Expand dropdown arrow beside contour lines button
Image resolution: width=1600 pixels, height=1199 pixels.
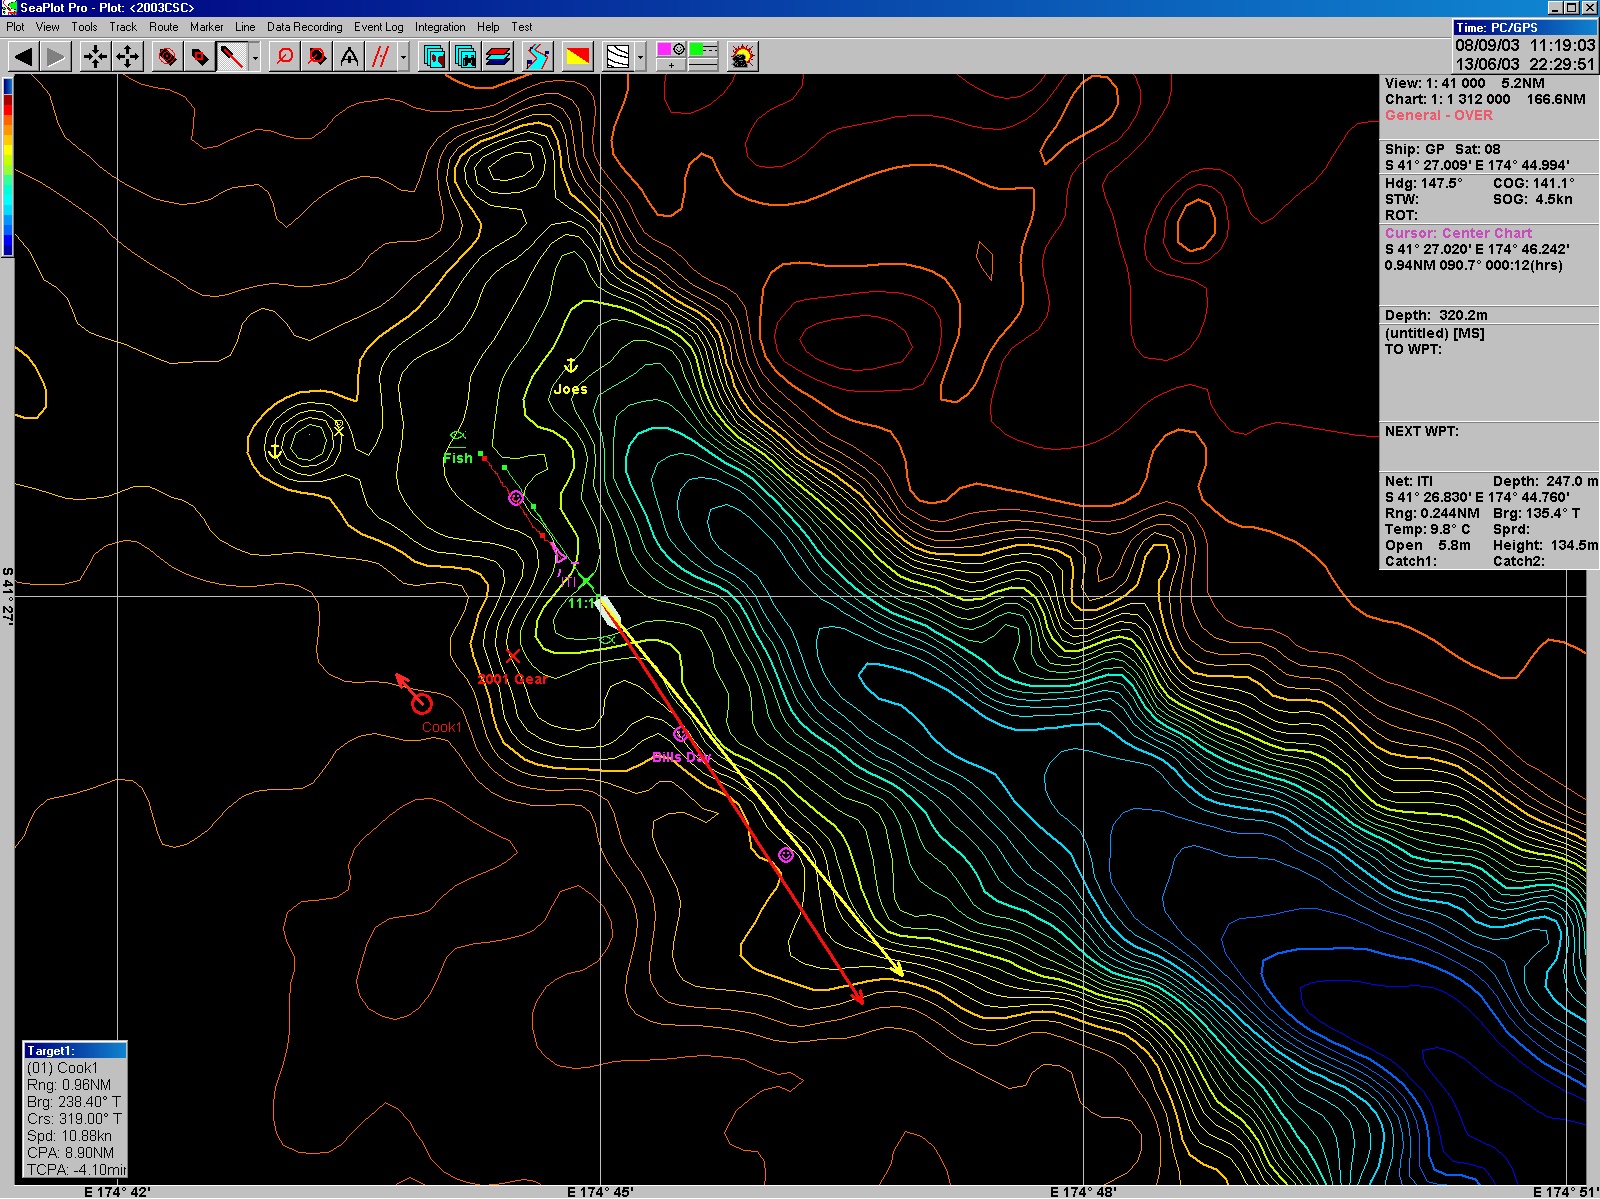(641, 58)
